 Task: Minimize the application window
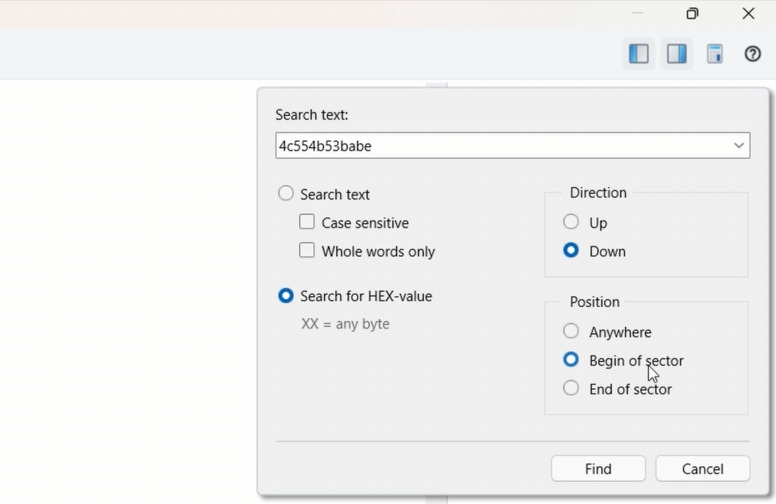pos(637,13)
